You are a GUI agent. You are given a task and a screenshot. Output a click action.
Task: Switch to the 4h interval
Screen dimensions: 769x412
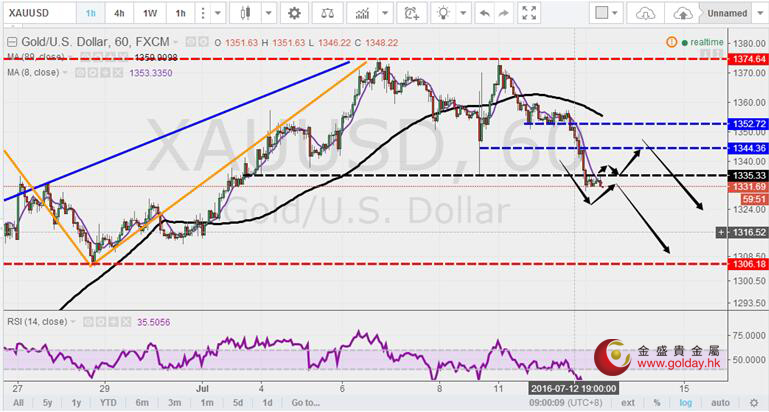click(x=119, y=13)
